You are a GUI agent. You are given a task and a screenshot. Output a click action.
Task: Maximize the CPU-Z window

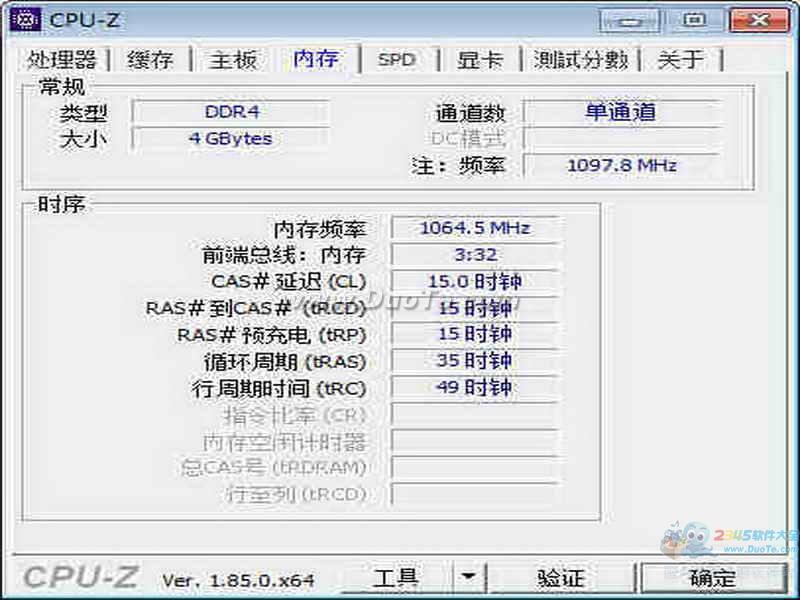694,19
